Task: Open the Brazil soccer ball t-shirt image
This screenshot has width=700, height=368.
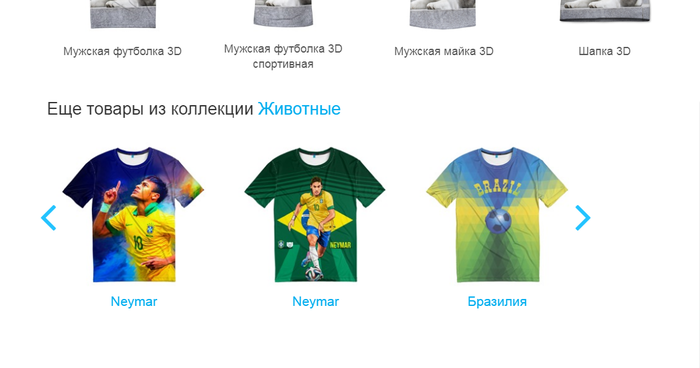Action: click(497, 214)
